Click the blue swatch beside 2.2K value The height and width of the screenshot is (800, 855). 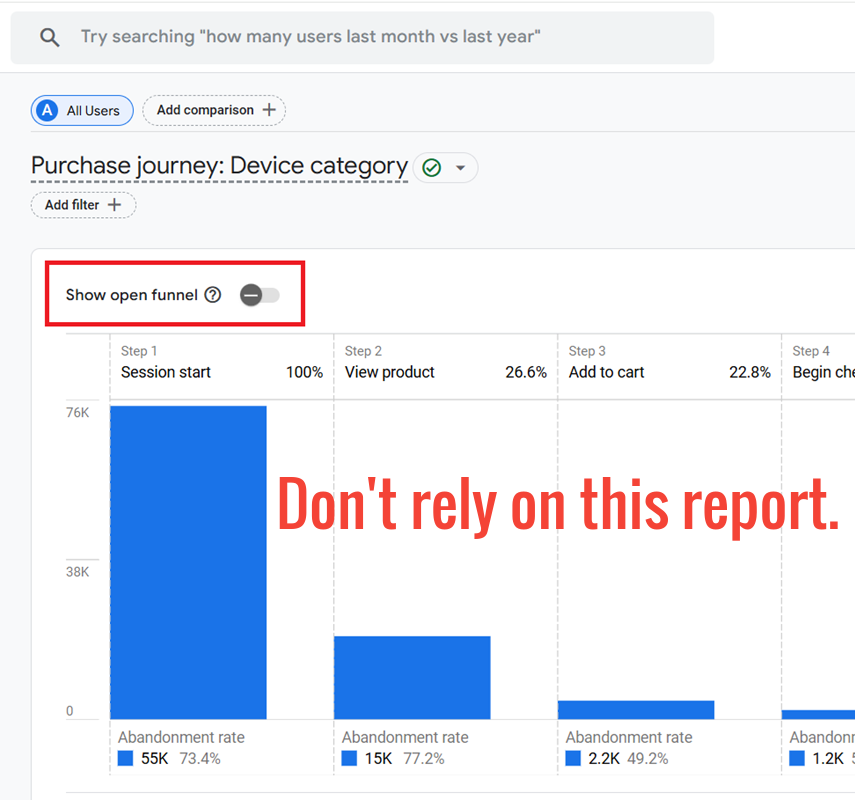(x=571, y=758)
